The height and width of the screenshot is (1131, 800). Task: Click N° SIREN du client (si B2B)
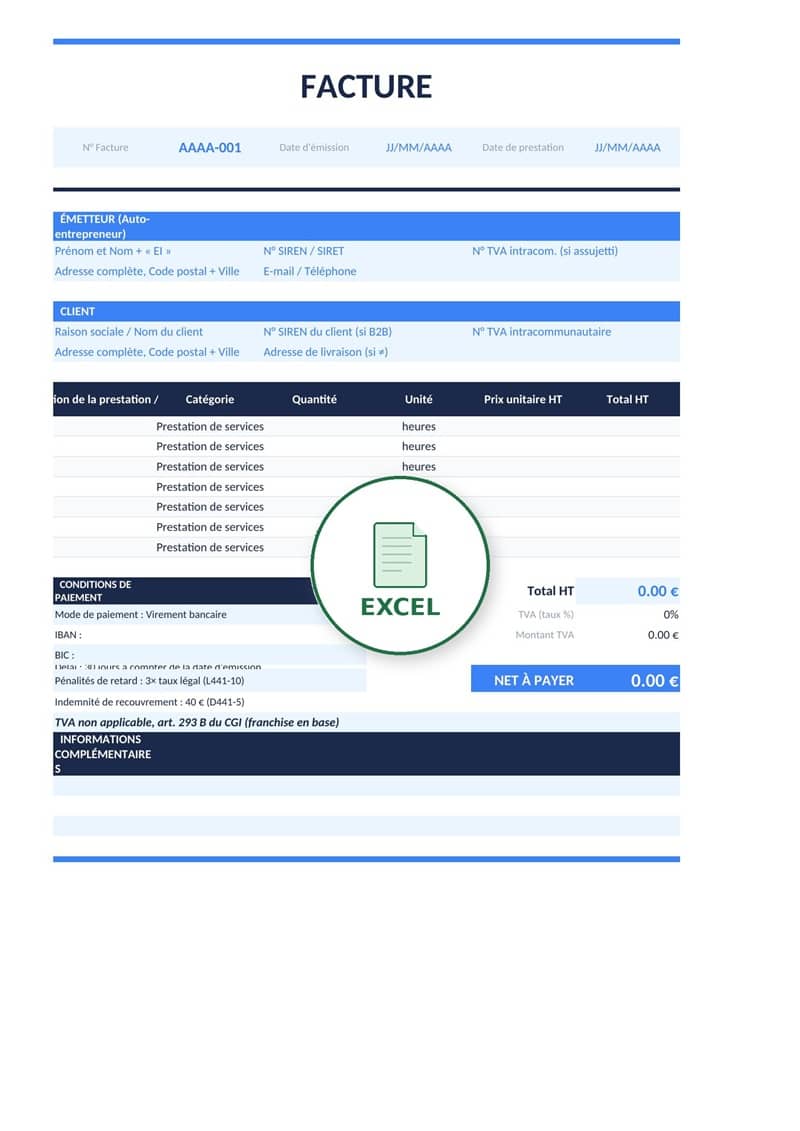[x=328, y=332]
